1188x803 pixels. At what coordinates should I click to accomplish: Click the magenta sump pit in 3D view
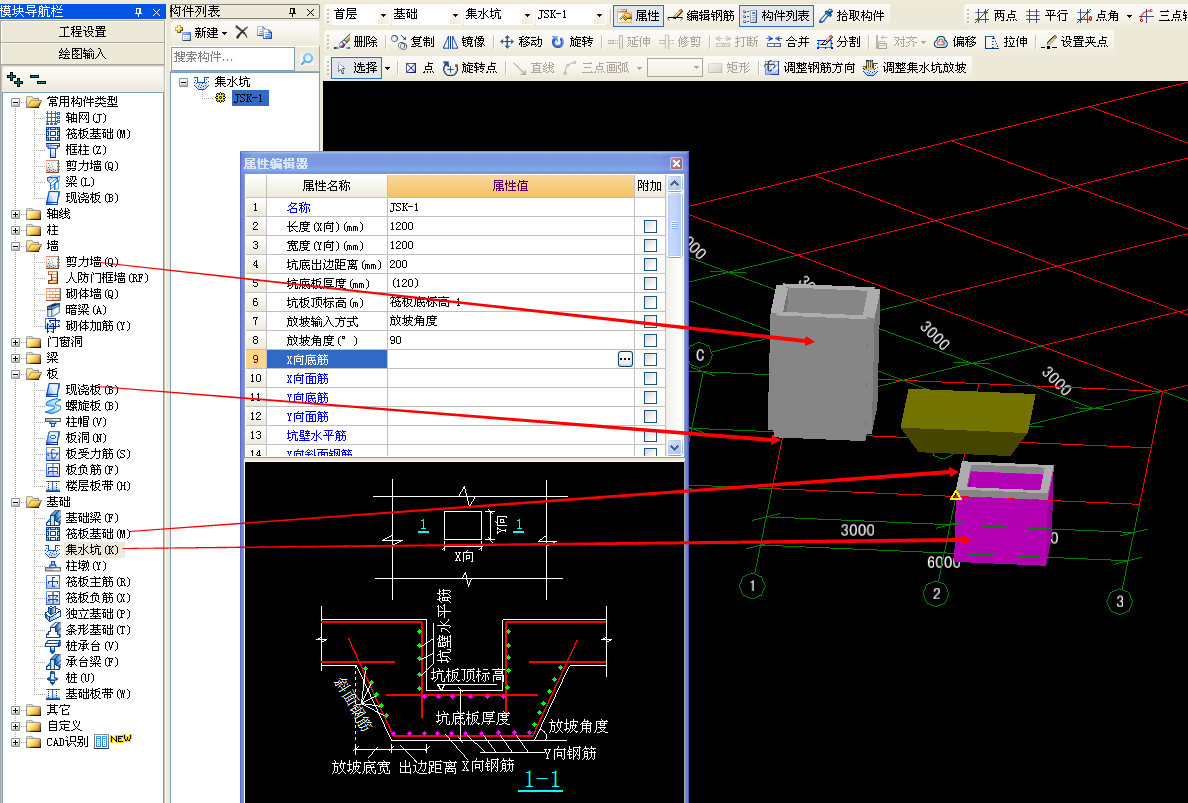[x=1002, y=521]
